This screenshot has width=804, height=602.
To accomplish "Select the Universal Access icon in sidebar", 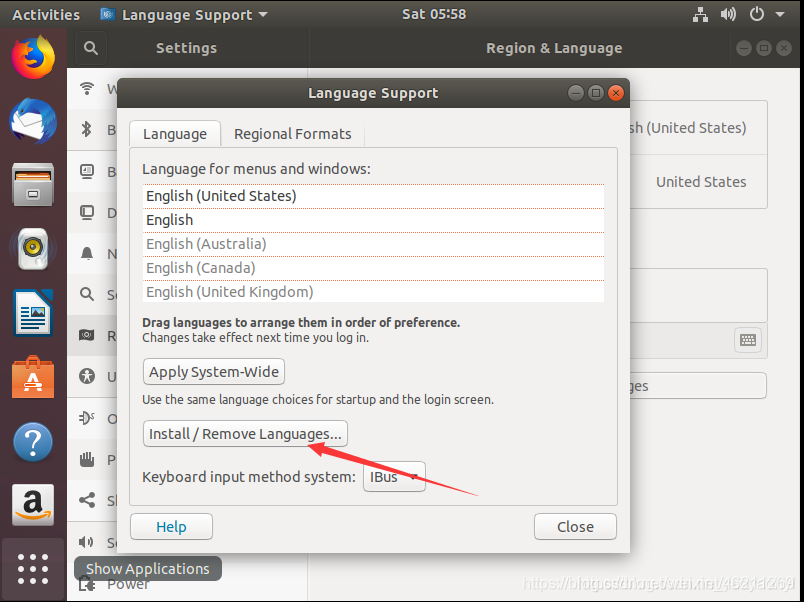I will pos(87,376).
